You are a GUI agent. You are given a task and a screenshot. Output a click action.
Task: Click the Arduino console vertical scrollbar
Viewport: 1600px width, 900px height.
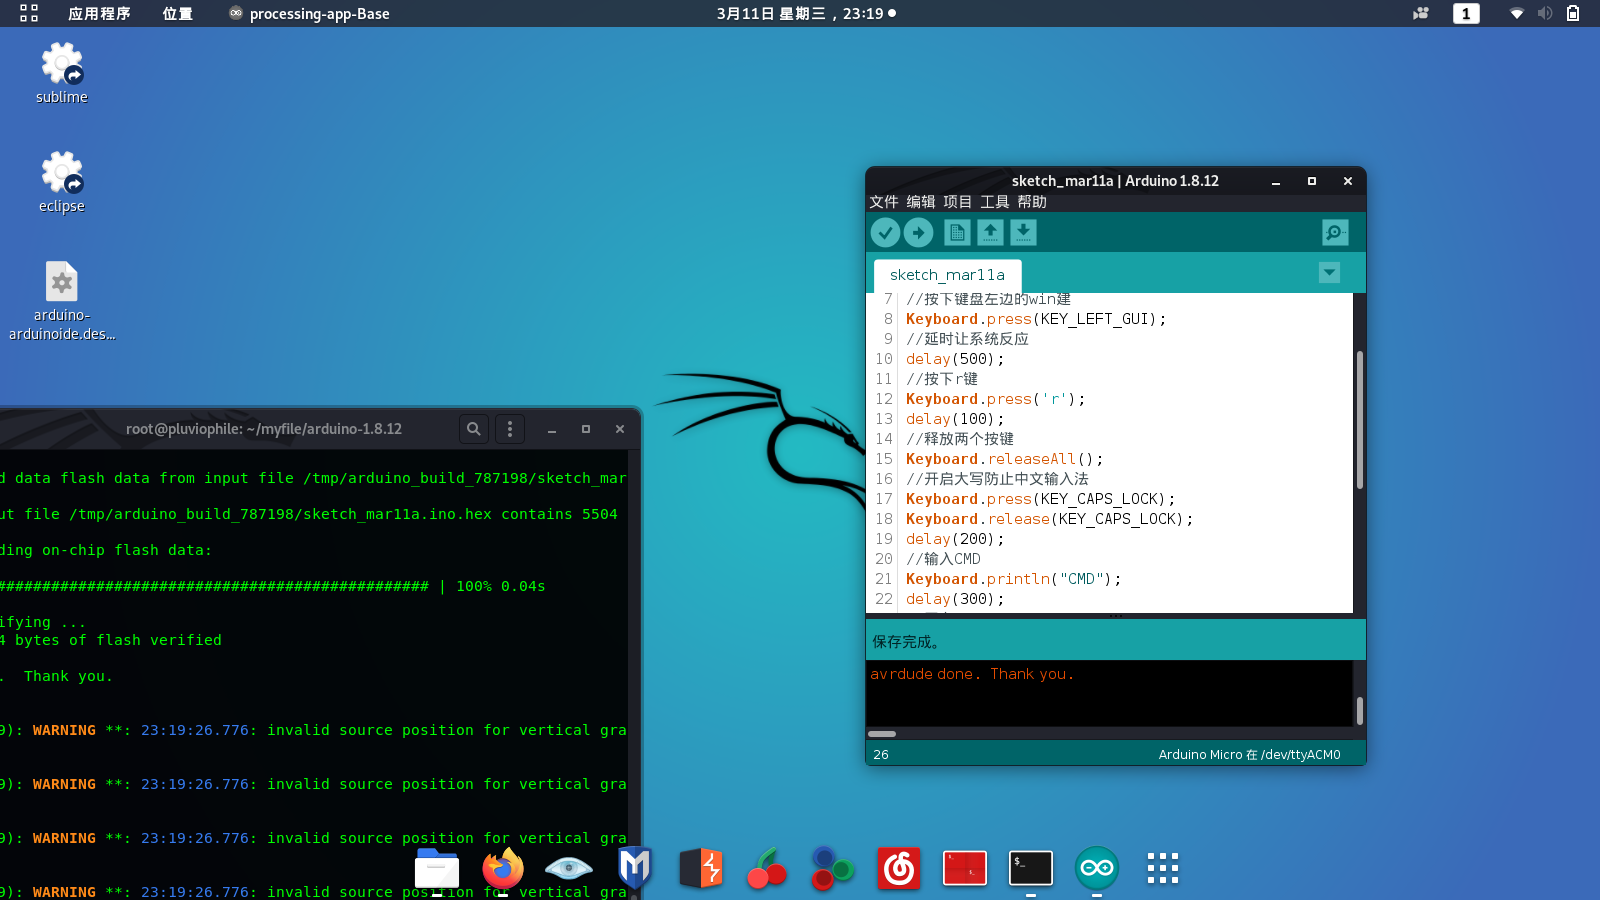point(1359,710)
